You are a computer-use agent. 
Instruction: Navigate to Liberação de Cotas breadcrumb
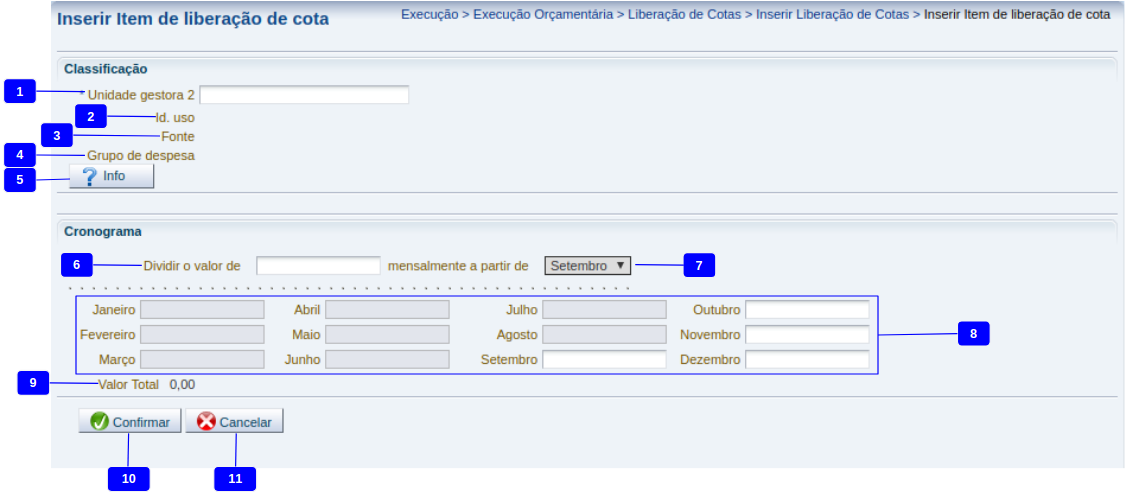[x=684, y=15]
